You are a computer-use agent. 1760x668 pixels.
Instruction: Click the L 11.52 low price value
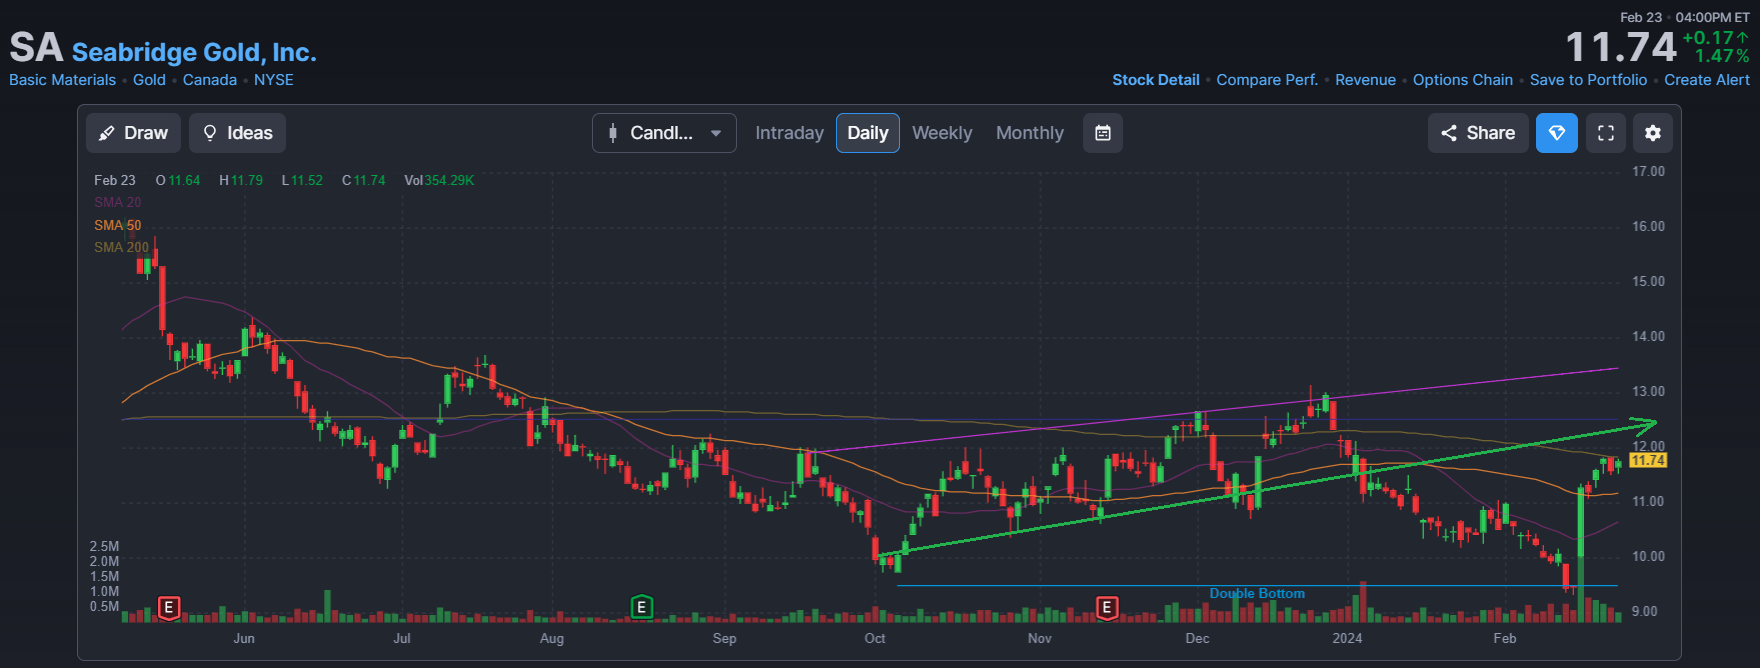302,180
